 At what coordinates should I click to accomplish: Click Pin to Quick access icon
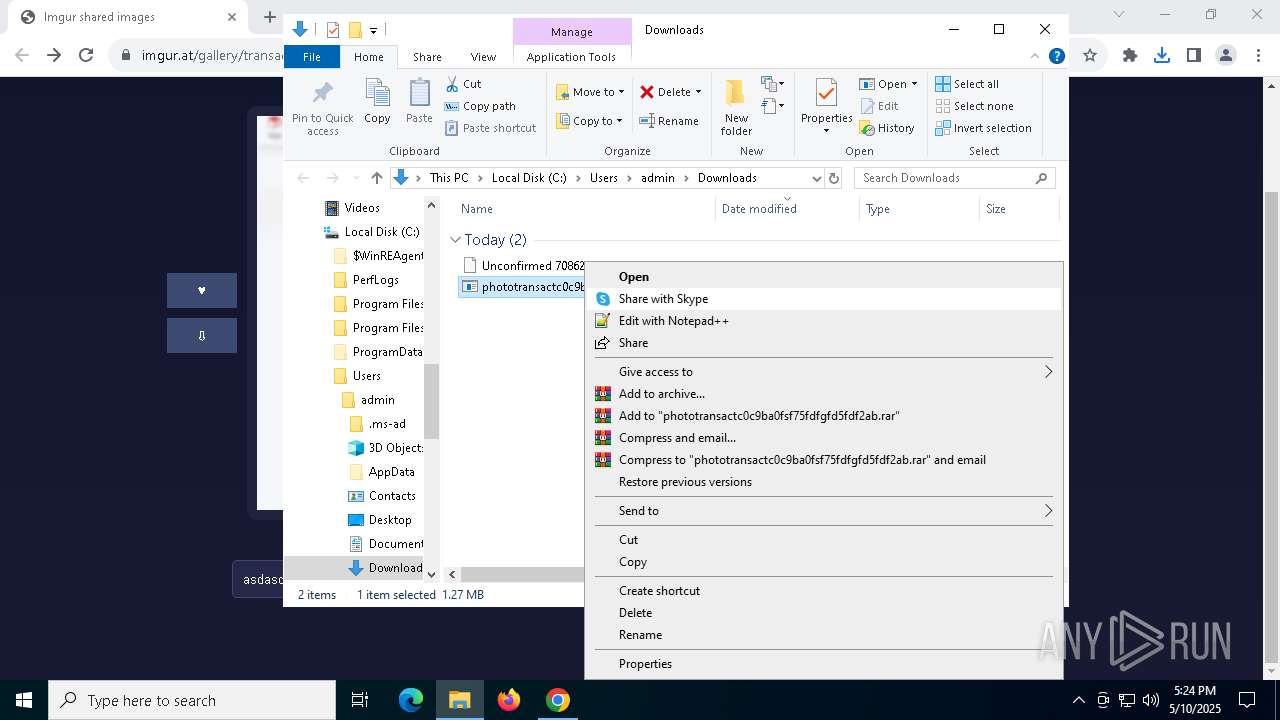coord(322,108)
